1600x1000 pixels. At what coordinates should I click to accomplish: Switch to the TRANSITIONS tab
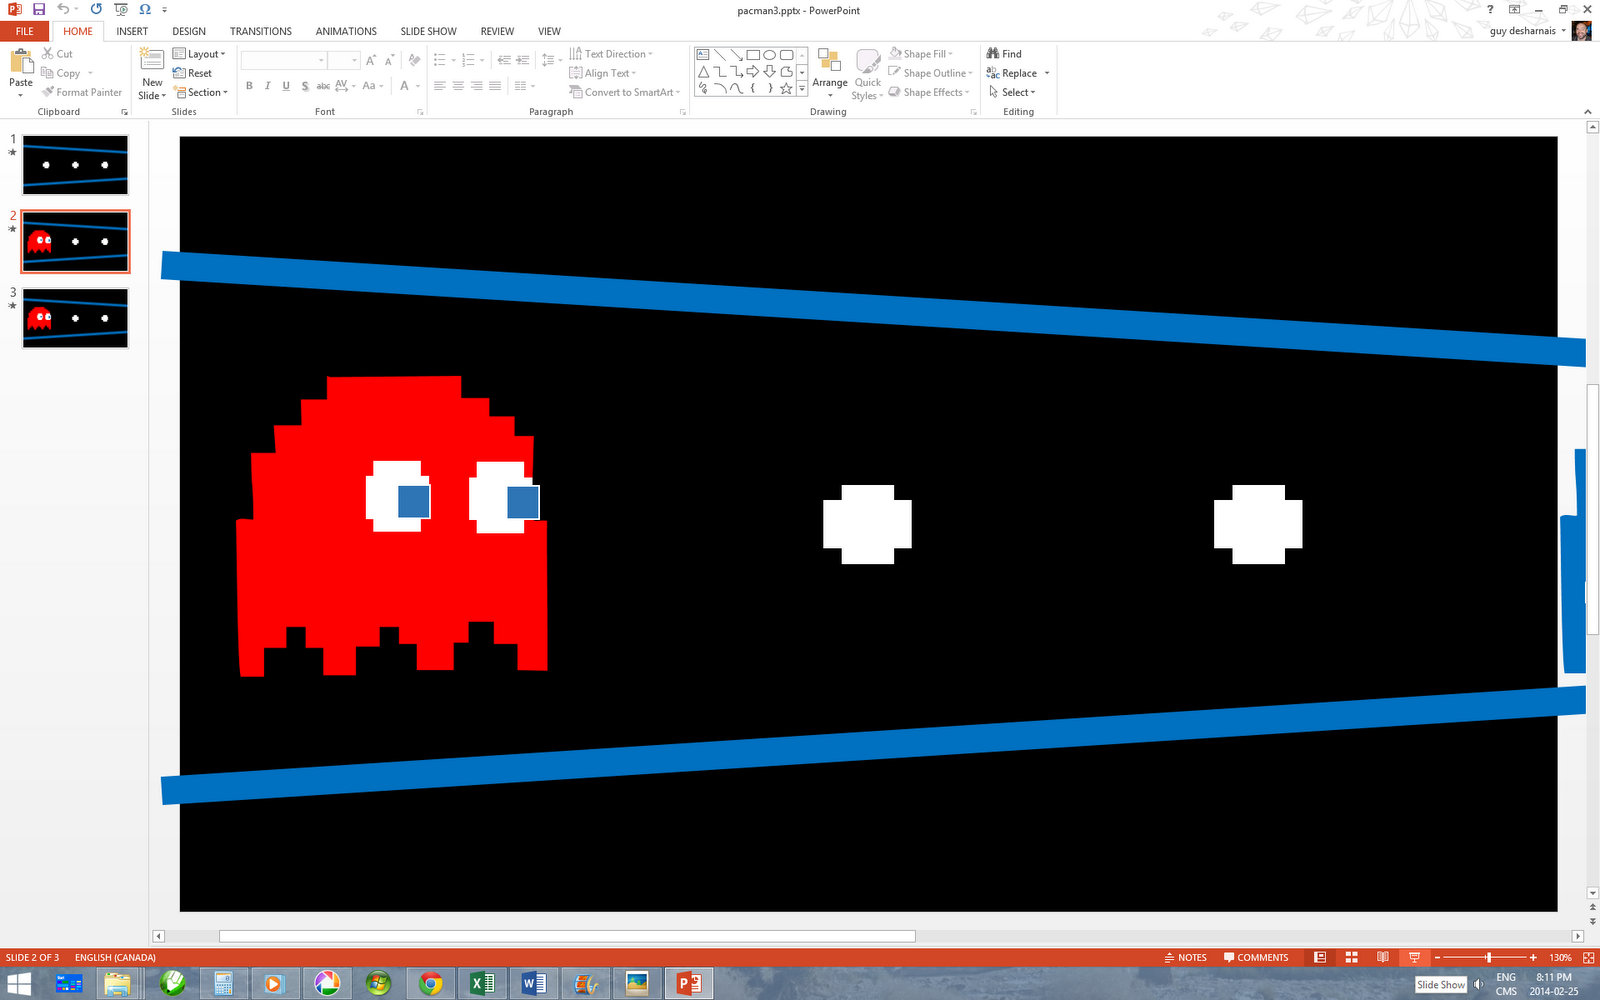coord(261,31)
